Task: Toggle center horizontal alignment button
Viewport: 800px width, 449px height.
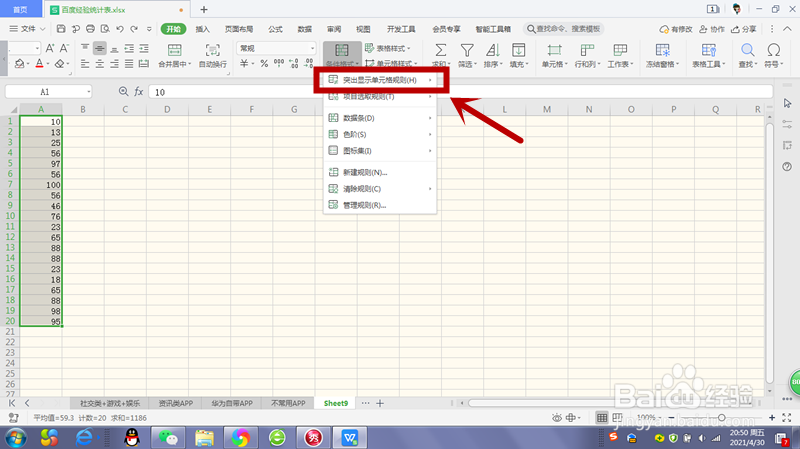Action: tap(100, 64)
